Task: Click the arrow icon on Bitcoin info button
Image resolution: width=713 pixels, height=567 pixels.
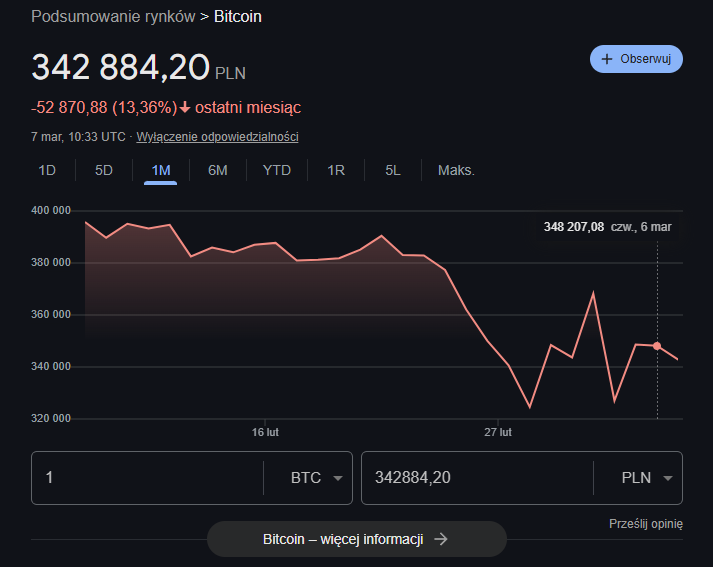Action: [440, 539]
